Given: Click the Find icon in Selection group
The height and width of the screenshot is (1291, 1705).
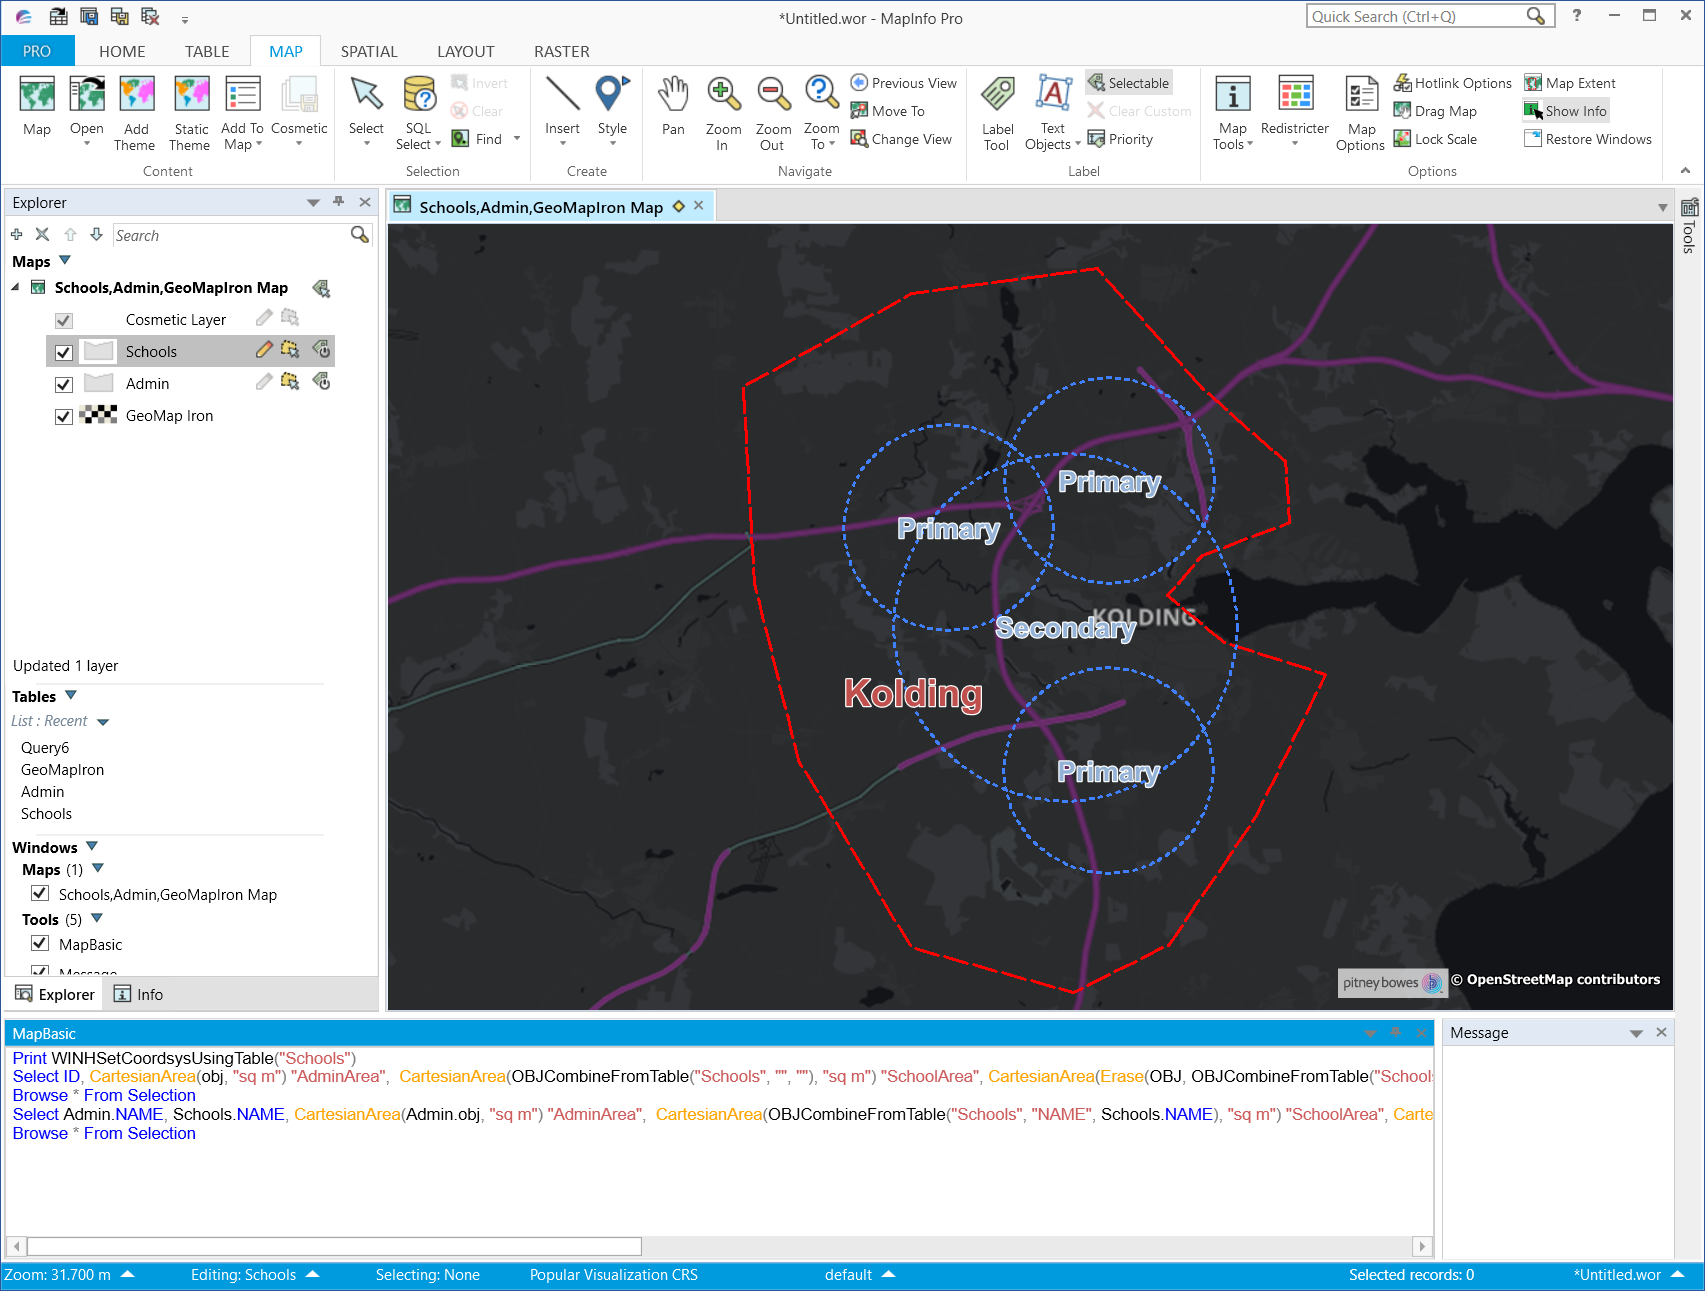Looking at the screenshot, I should [x=460, y=139].
